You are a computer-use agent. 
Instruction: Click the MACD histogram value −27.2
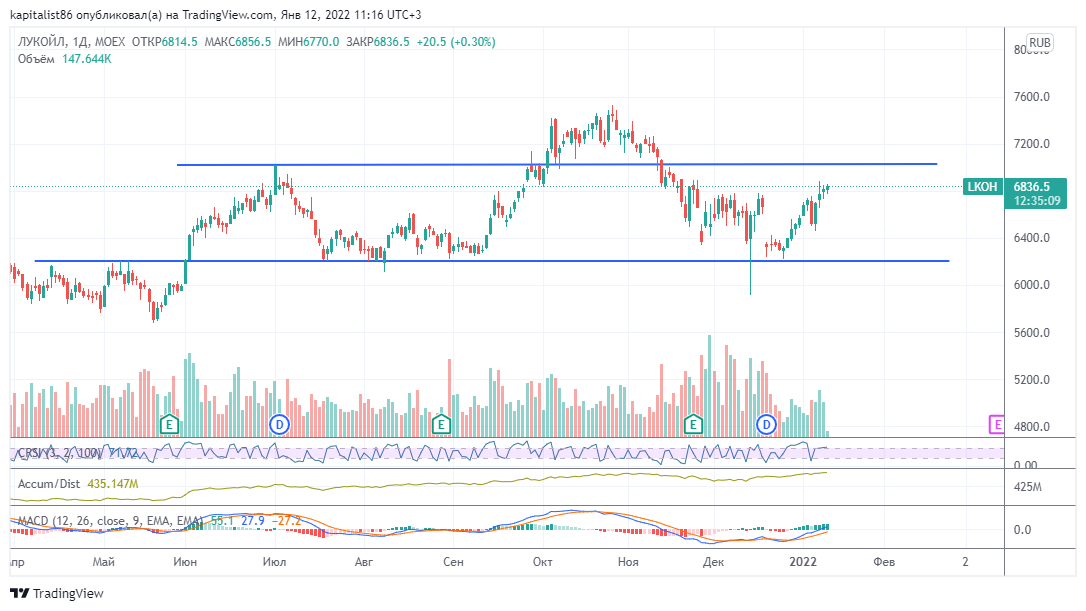(x=286, y=520)
